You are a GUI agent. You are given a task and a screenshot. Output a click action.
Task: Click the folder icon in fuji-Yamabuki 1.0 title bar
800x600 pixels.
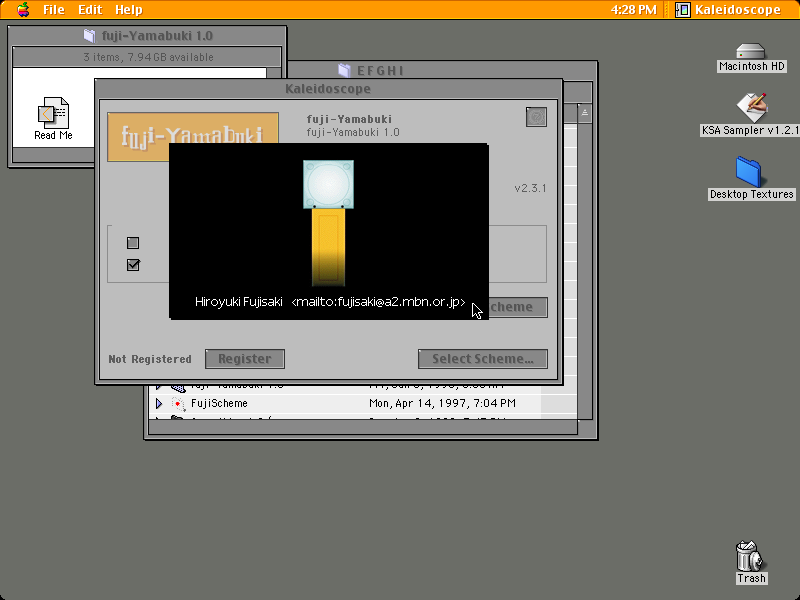tap(90, 35)
